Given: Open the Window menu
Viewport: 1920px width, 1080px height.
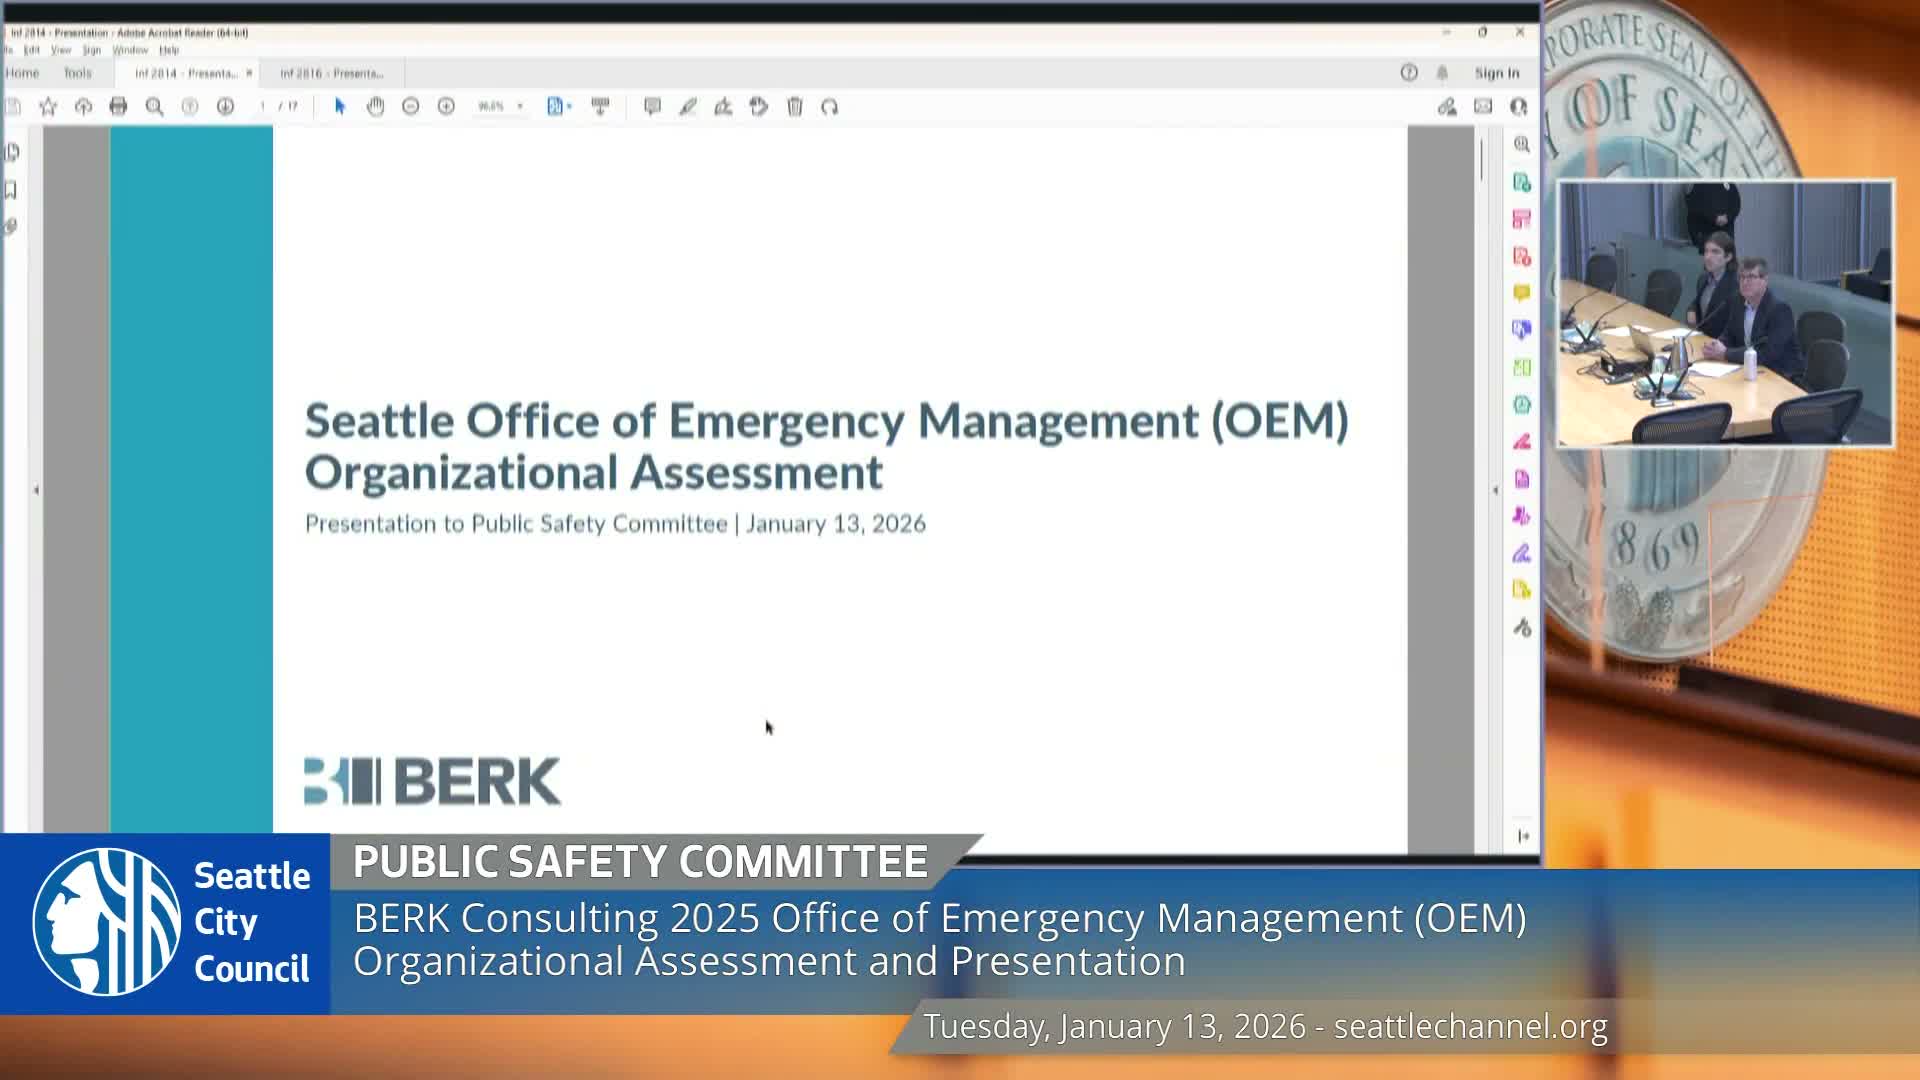Looking at the screenshot, I should pos(130,50).
